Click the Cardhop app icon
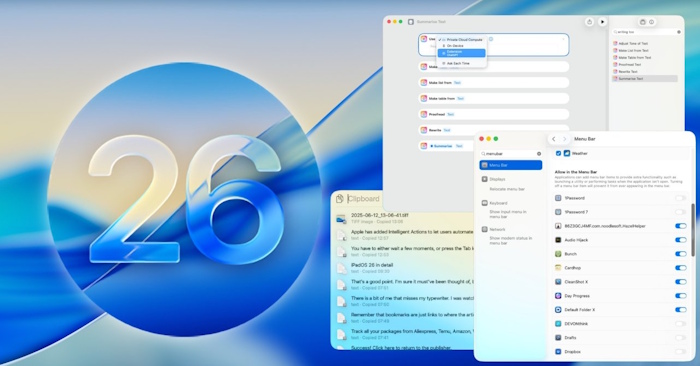 pyautogui.click(x=558, y=268)
